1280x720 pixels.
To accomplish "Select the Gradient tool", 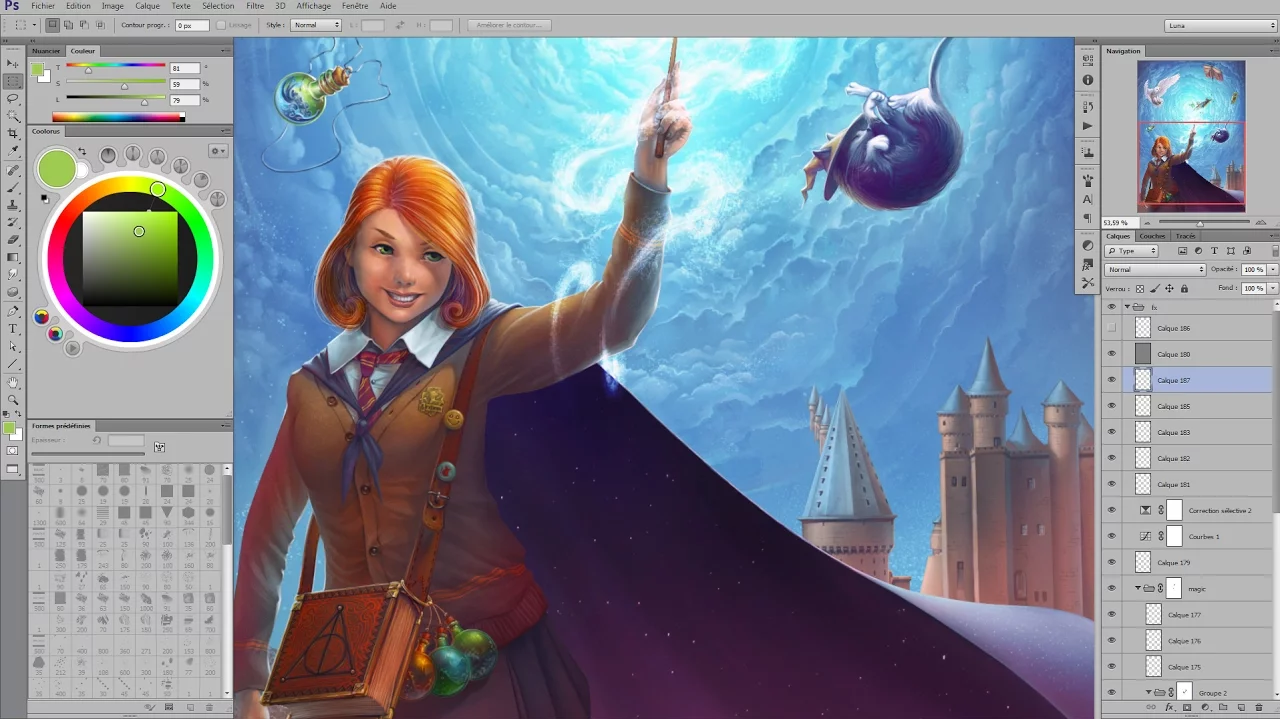I will 13,257.
